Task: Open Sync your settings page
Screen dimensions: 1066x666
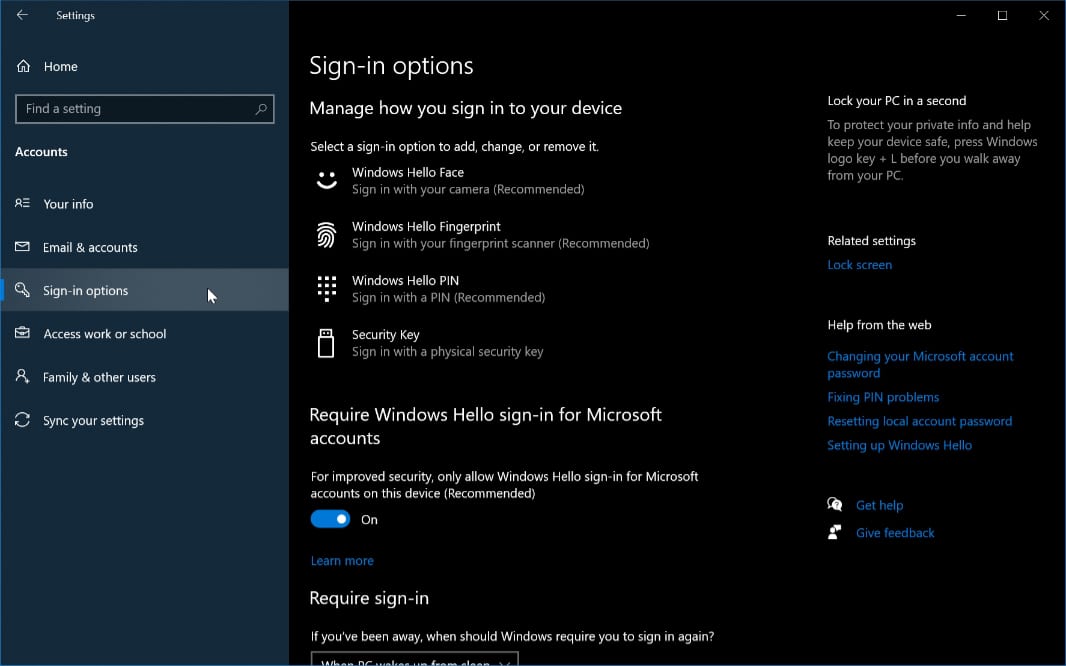Action: [x=93, y=421]
